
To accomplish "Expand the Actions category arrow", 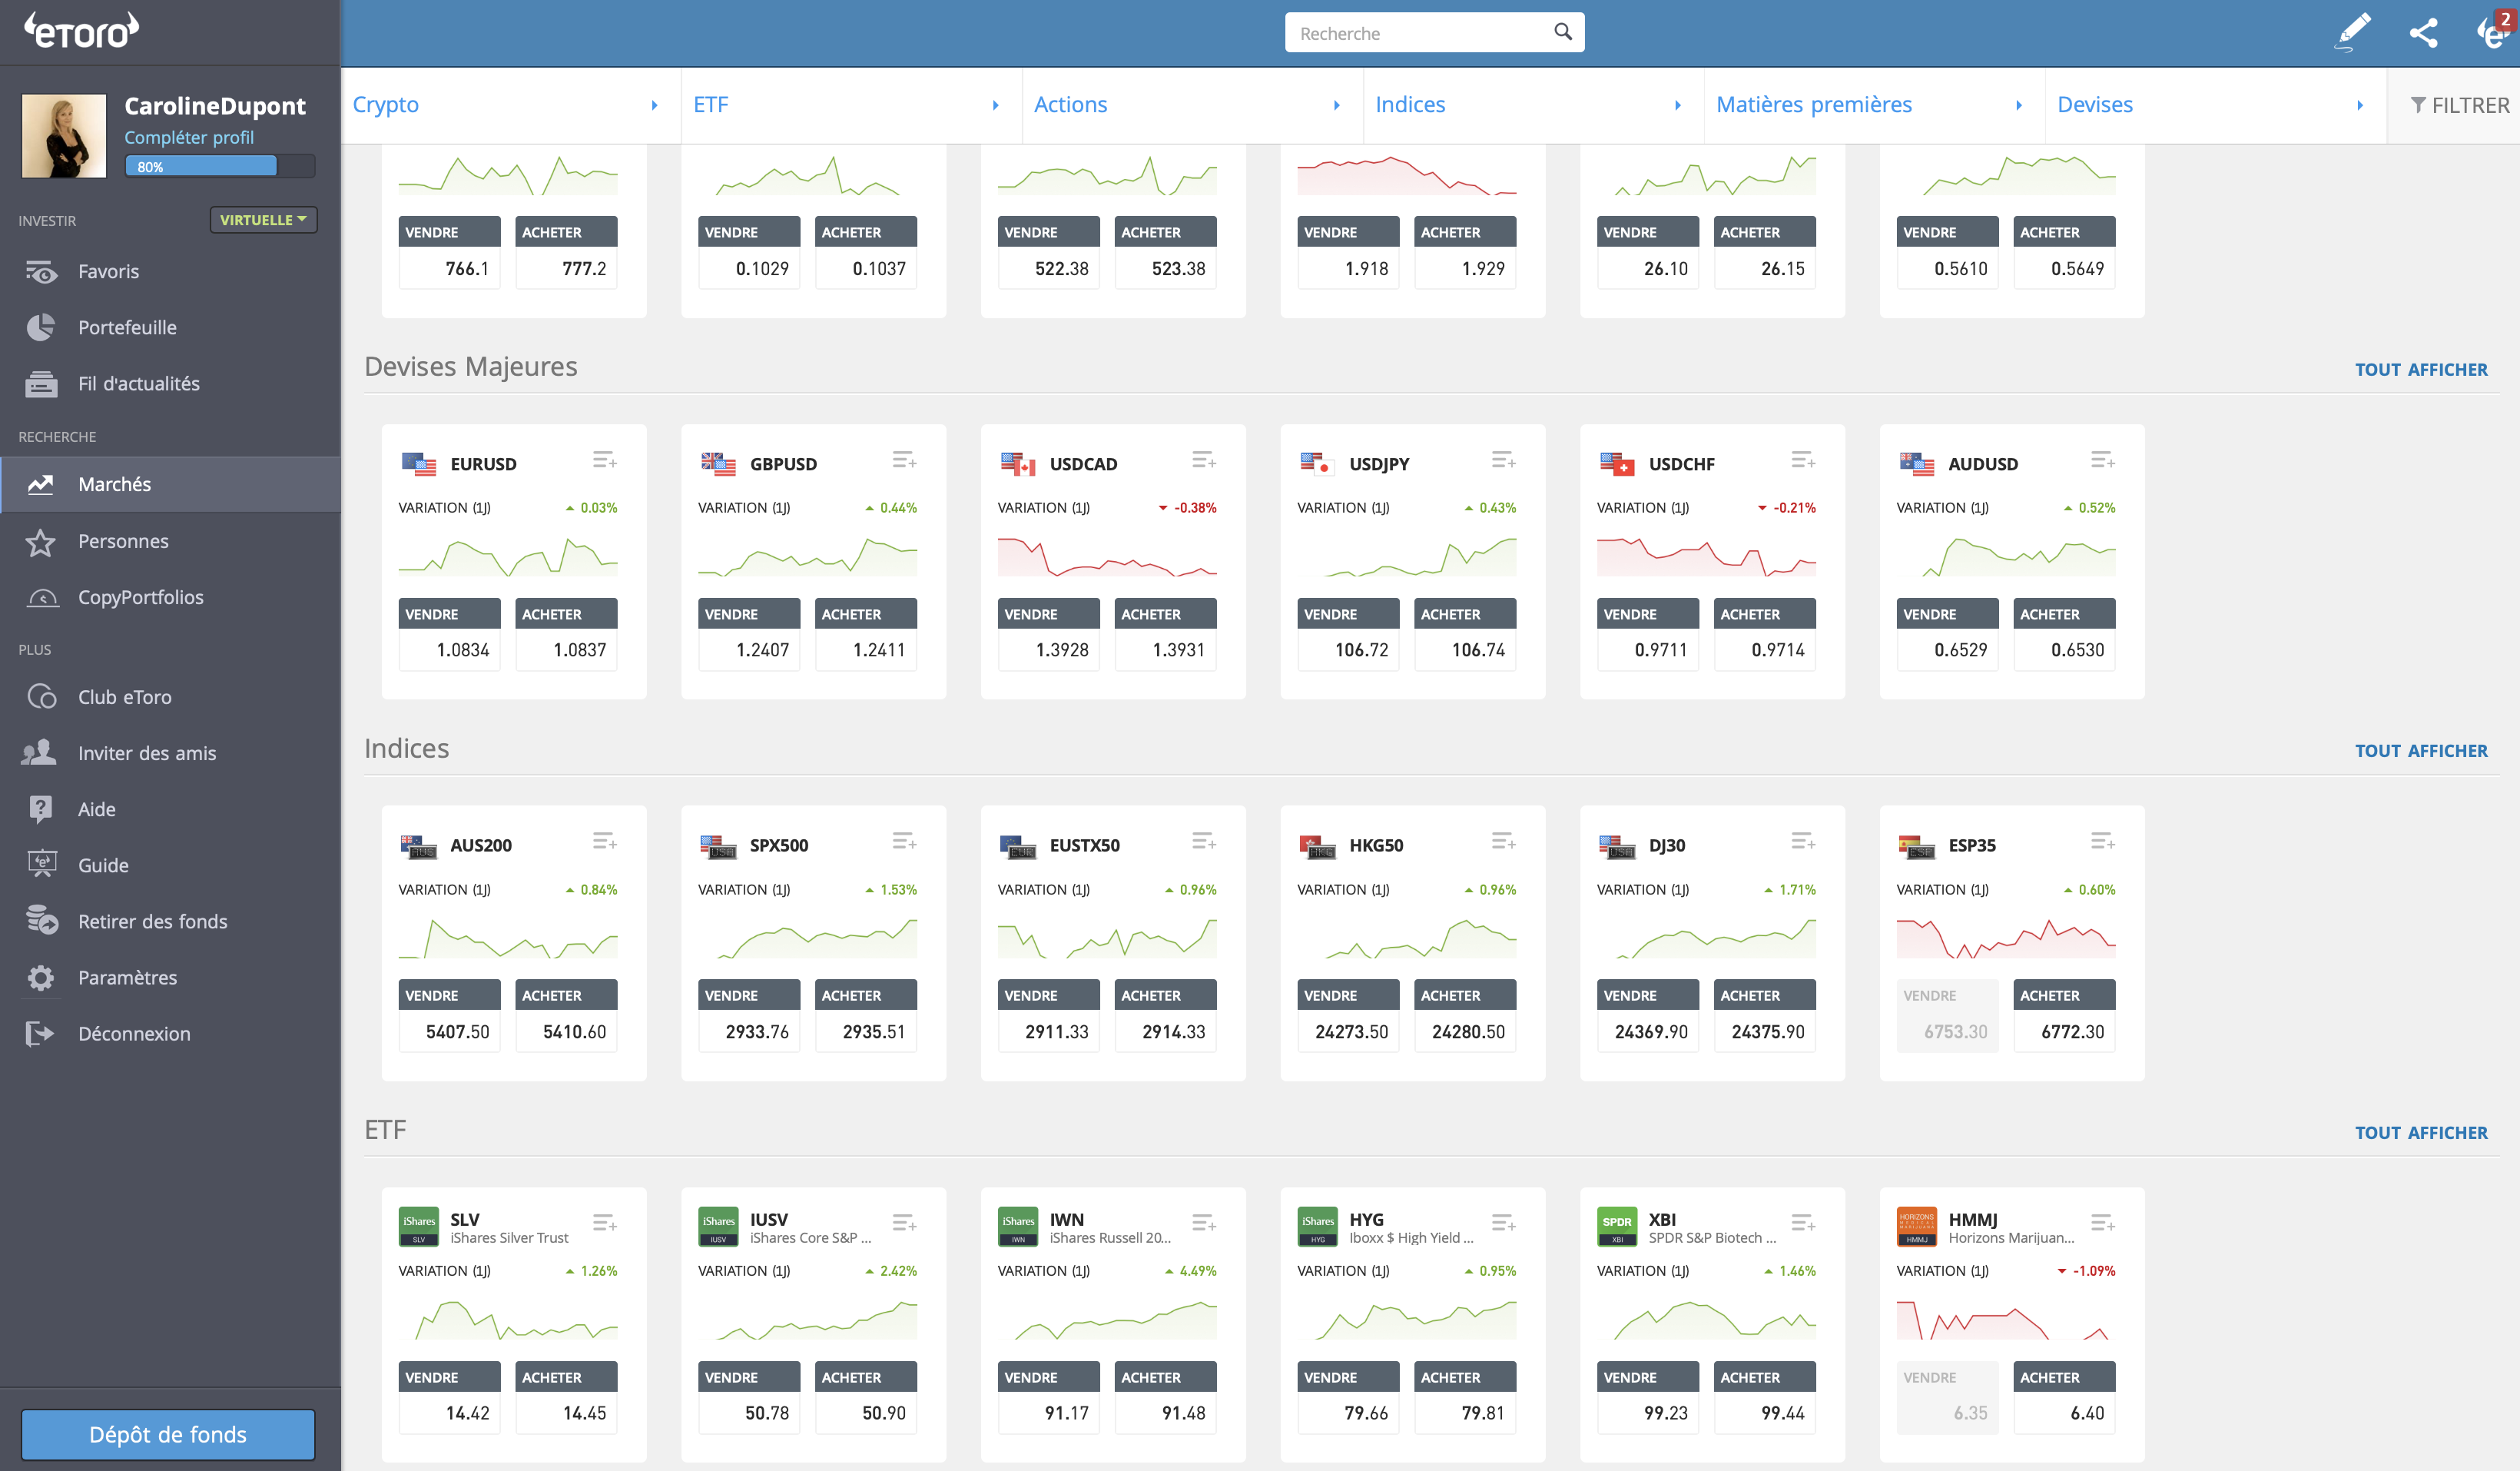I will (1337, 105).
